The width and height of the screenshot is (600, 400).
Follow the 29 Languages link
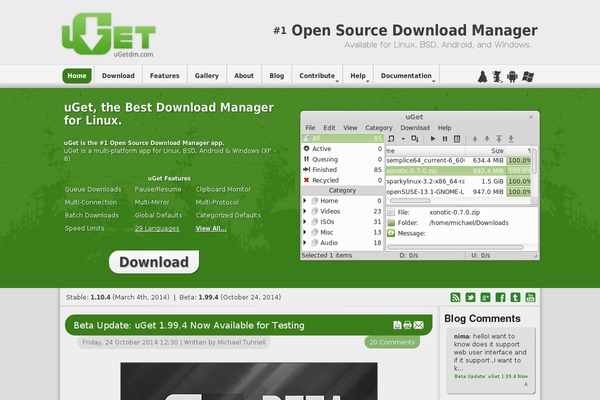click(157, 229)
